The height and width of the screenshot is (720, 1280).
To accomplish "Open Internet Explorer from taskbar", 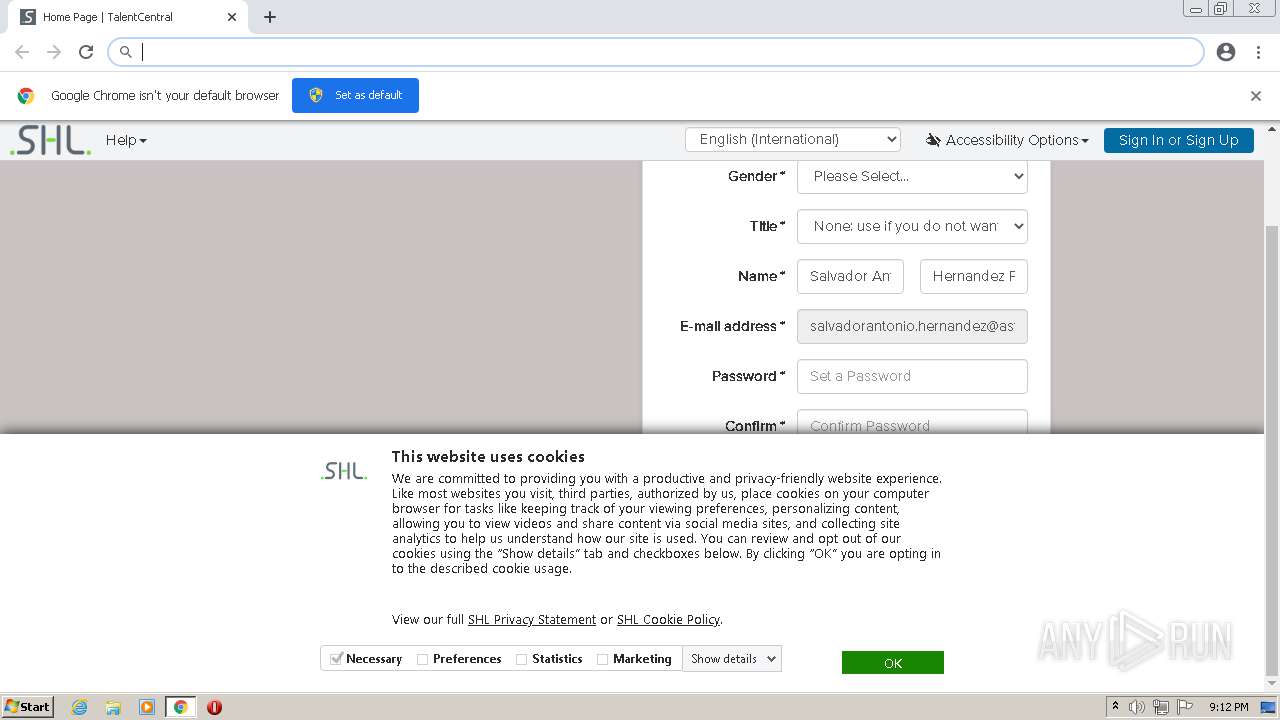I will (79, 707).
